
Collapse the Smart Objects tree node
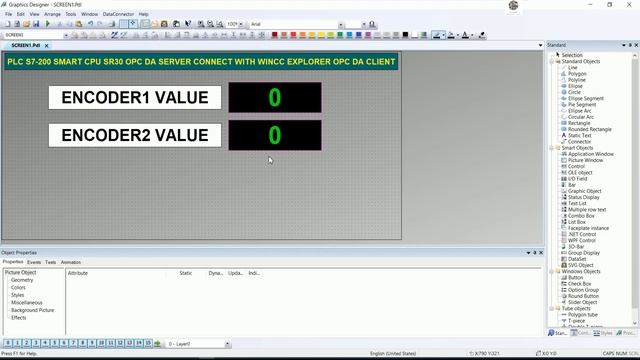pos(552,148)
